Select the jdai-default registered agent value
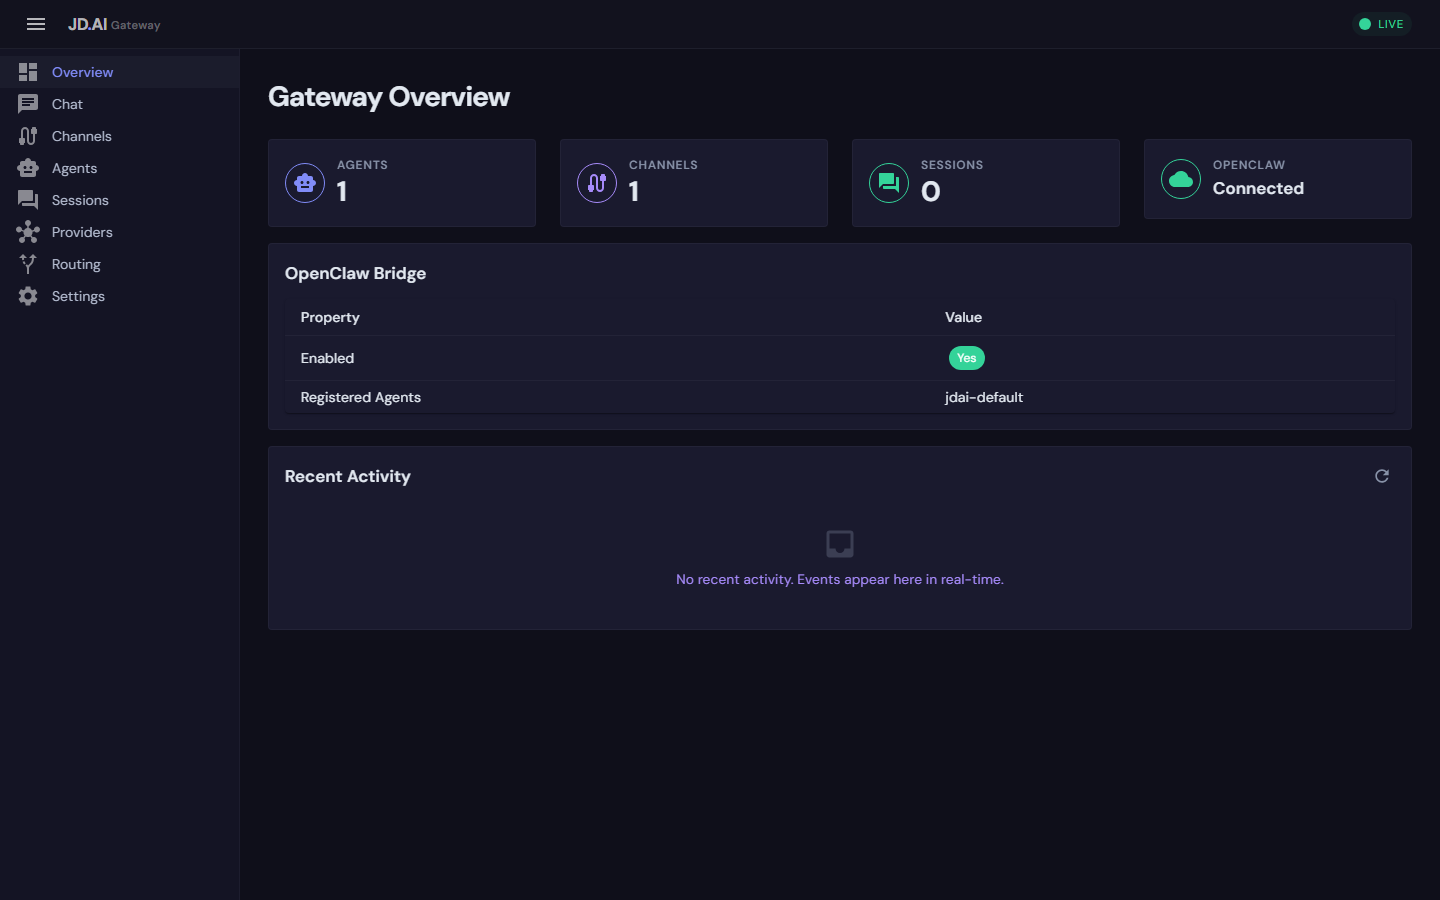The height and width of the screenshot is (900, 1440). (984, 397)
